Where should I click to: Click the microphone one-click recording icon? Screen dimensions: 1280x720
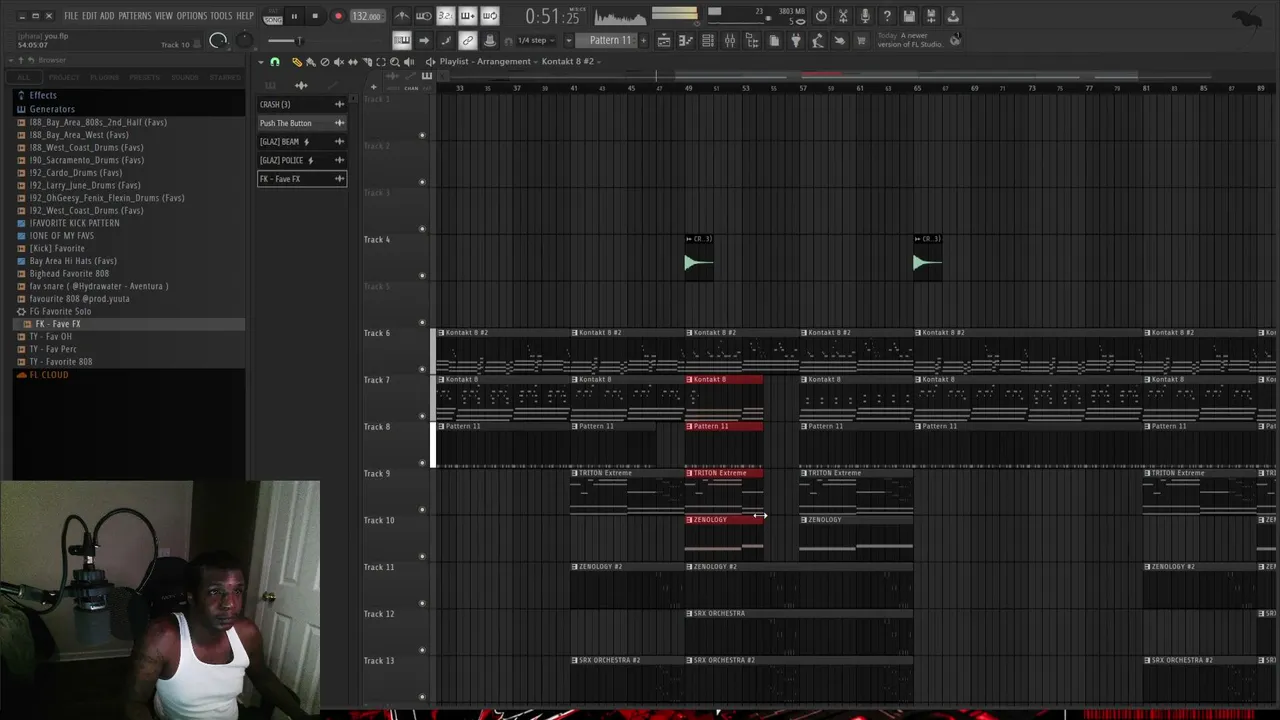tap(865, 16)
